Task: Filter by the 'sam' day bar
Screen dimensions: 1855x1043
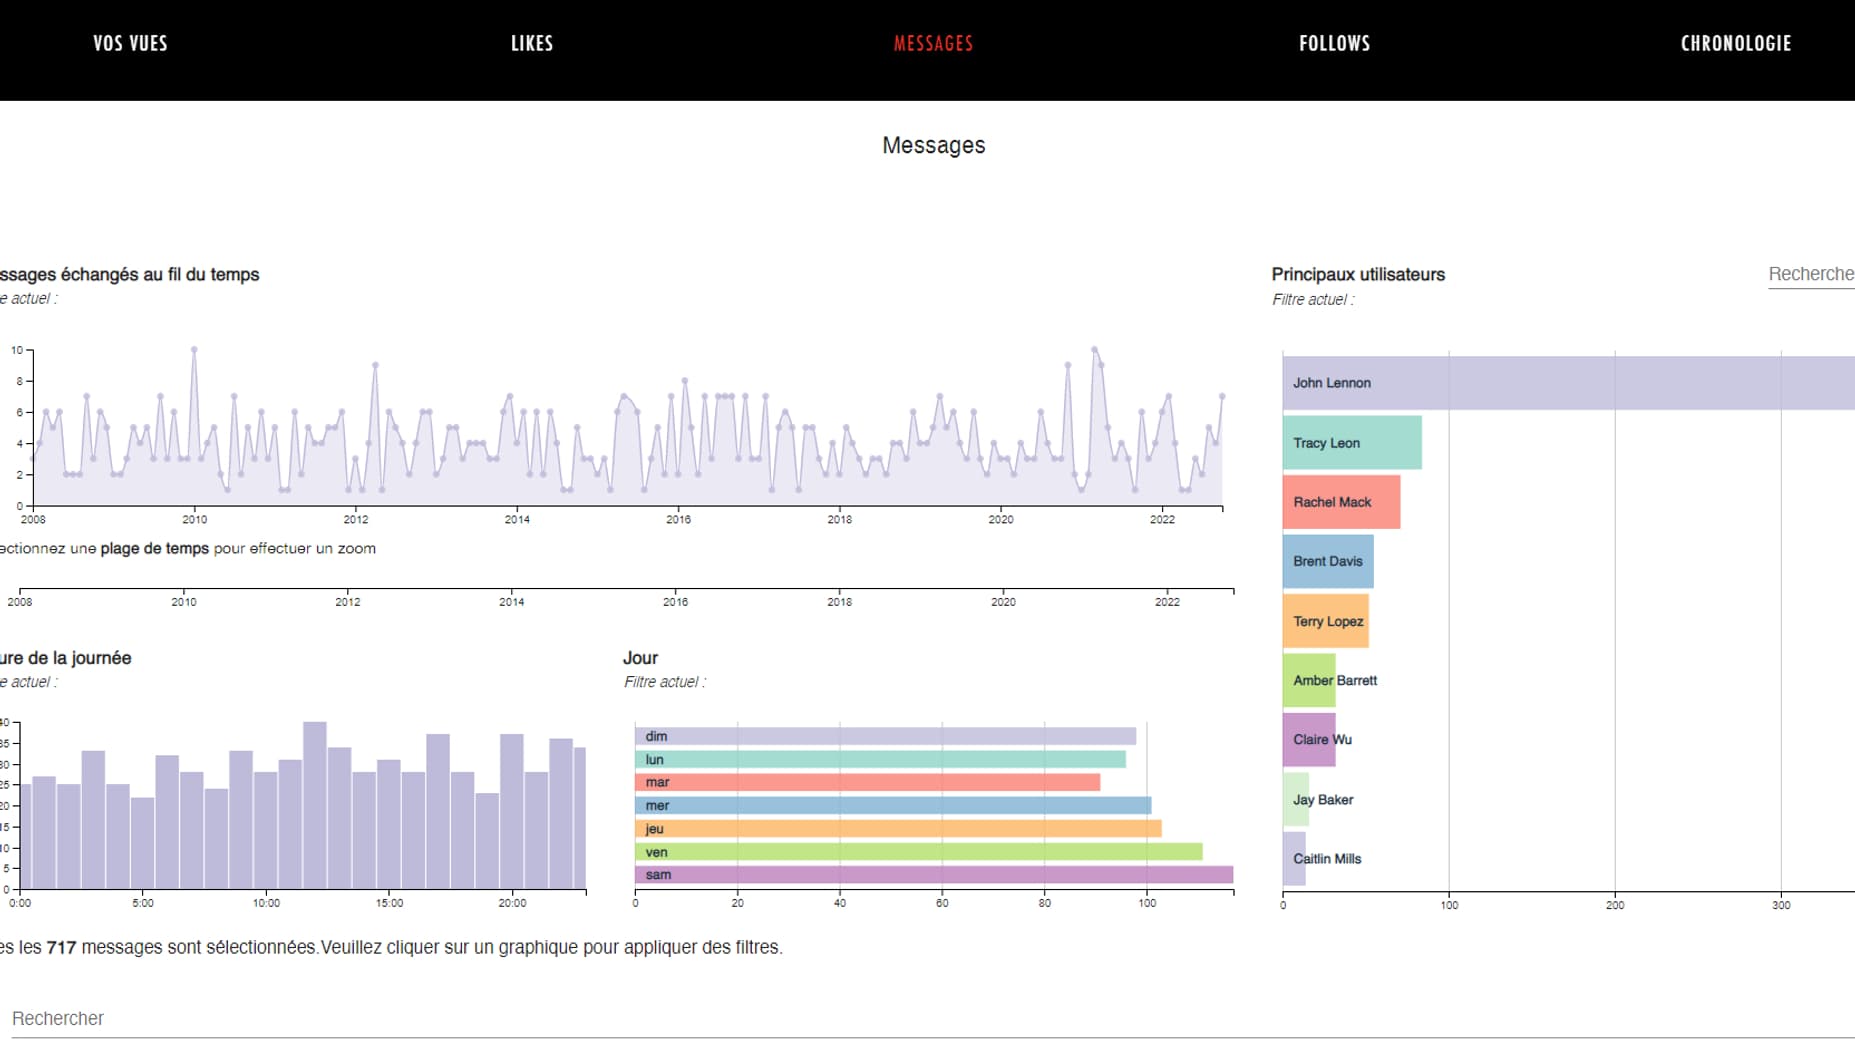Action: [x=933, y=875]
